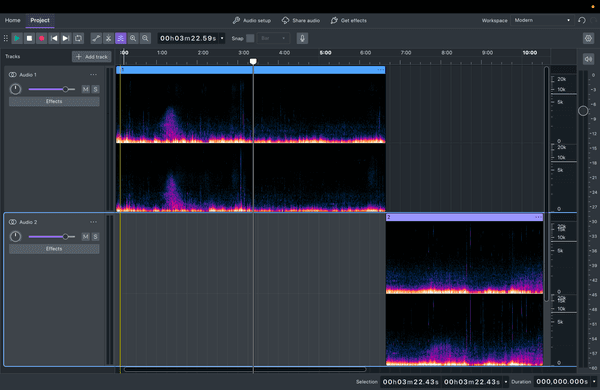
Task: Switch to the Home tab
Action: click(13, 20)
